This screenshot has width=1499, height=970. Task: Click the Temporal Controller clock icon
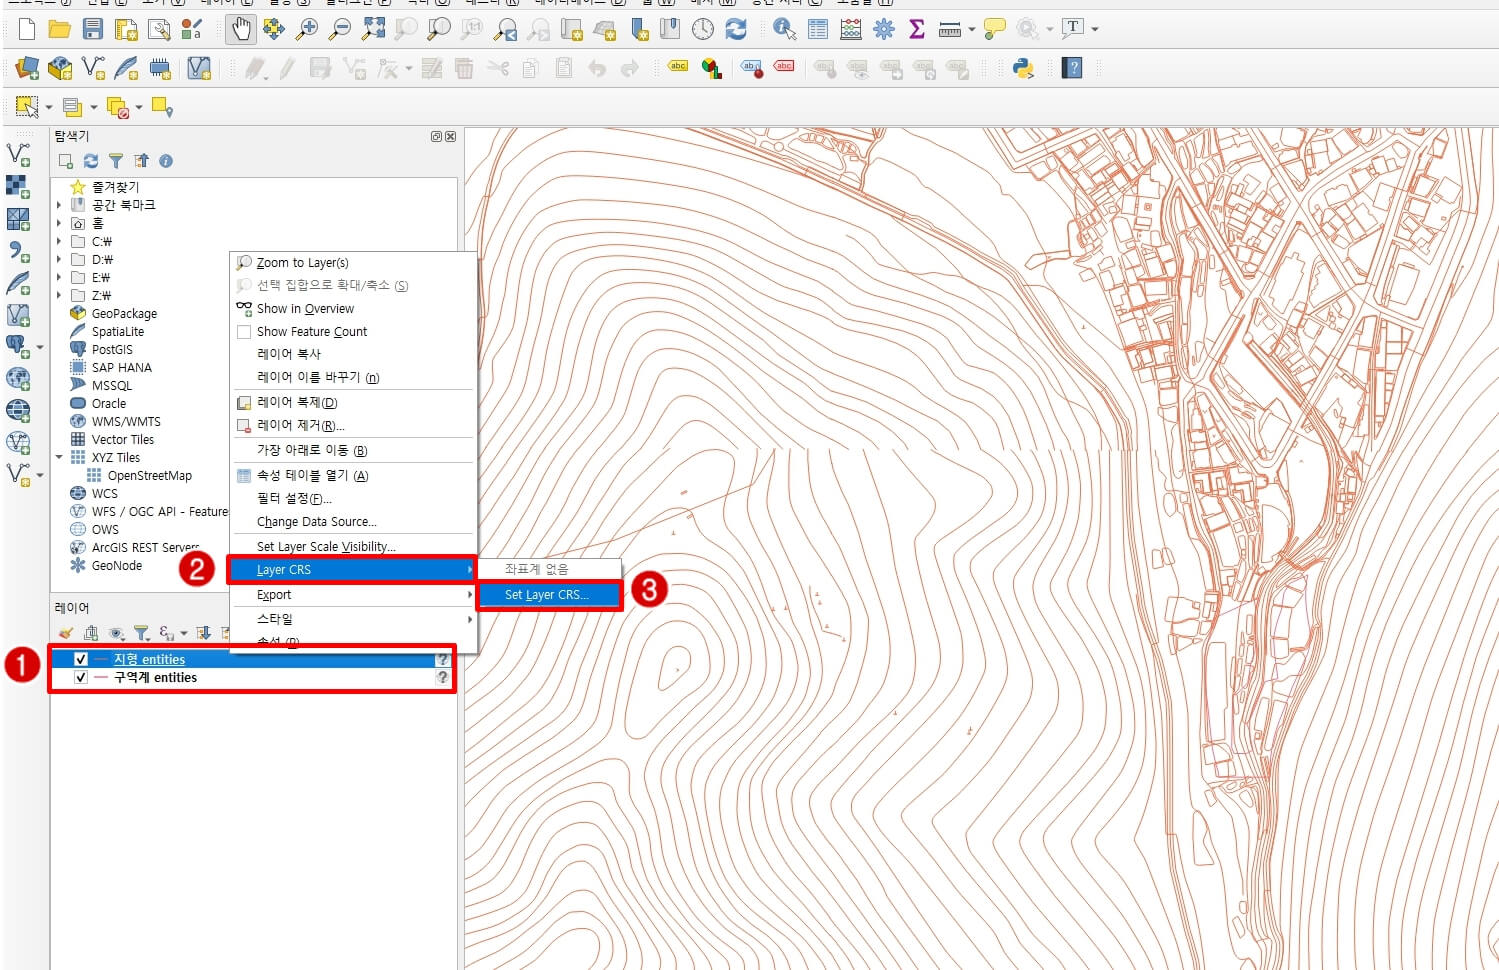click(x=703, y=29)
